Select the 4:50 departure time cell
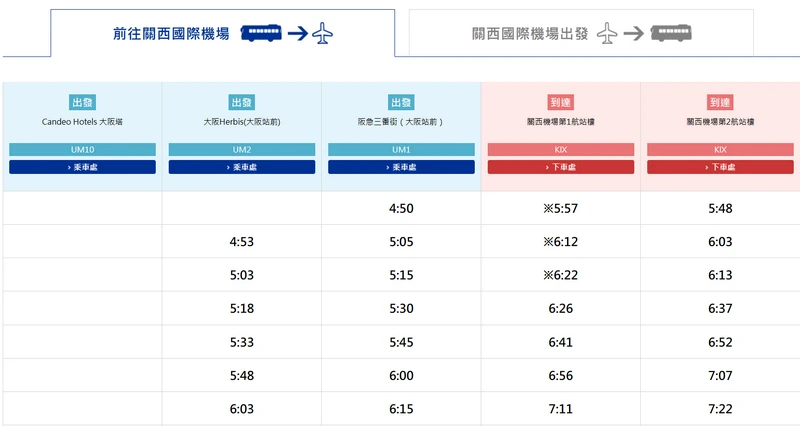The image size is (800, 426). [x=402, y=208]
